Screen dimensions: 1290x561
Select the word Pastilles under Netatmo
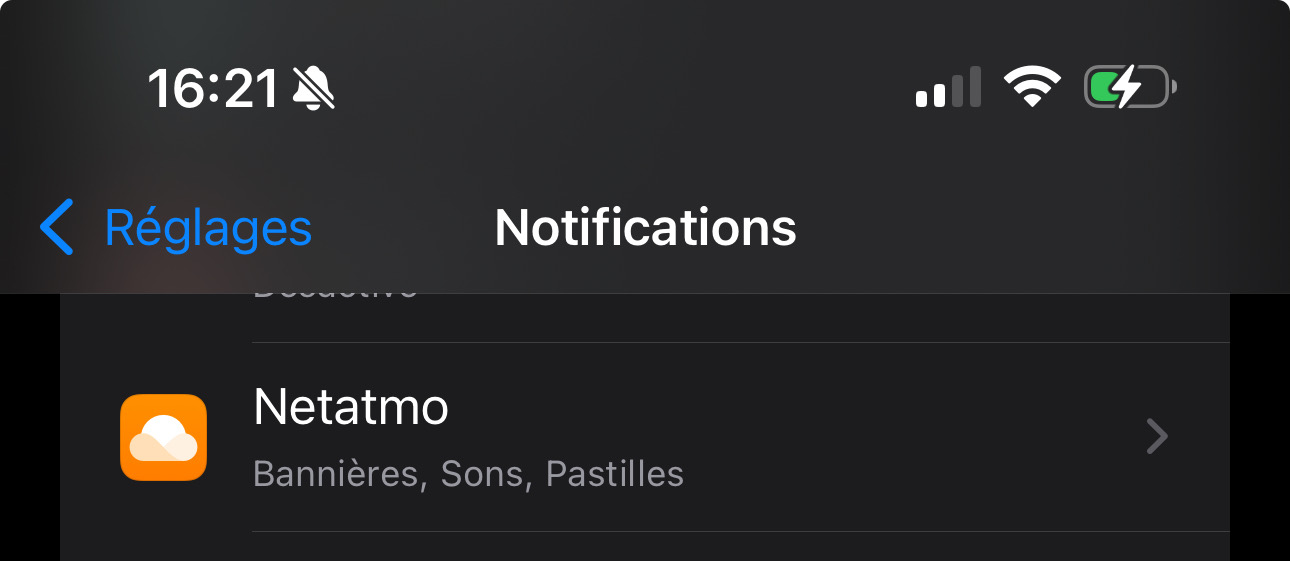point(615,473)
